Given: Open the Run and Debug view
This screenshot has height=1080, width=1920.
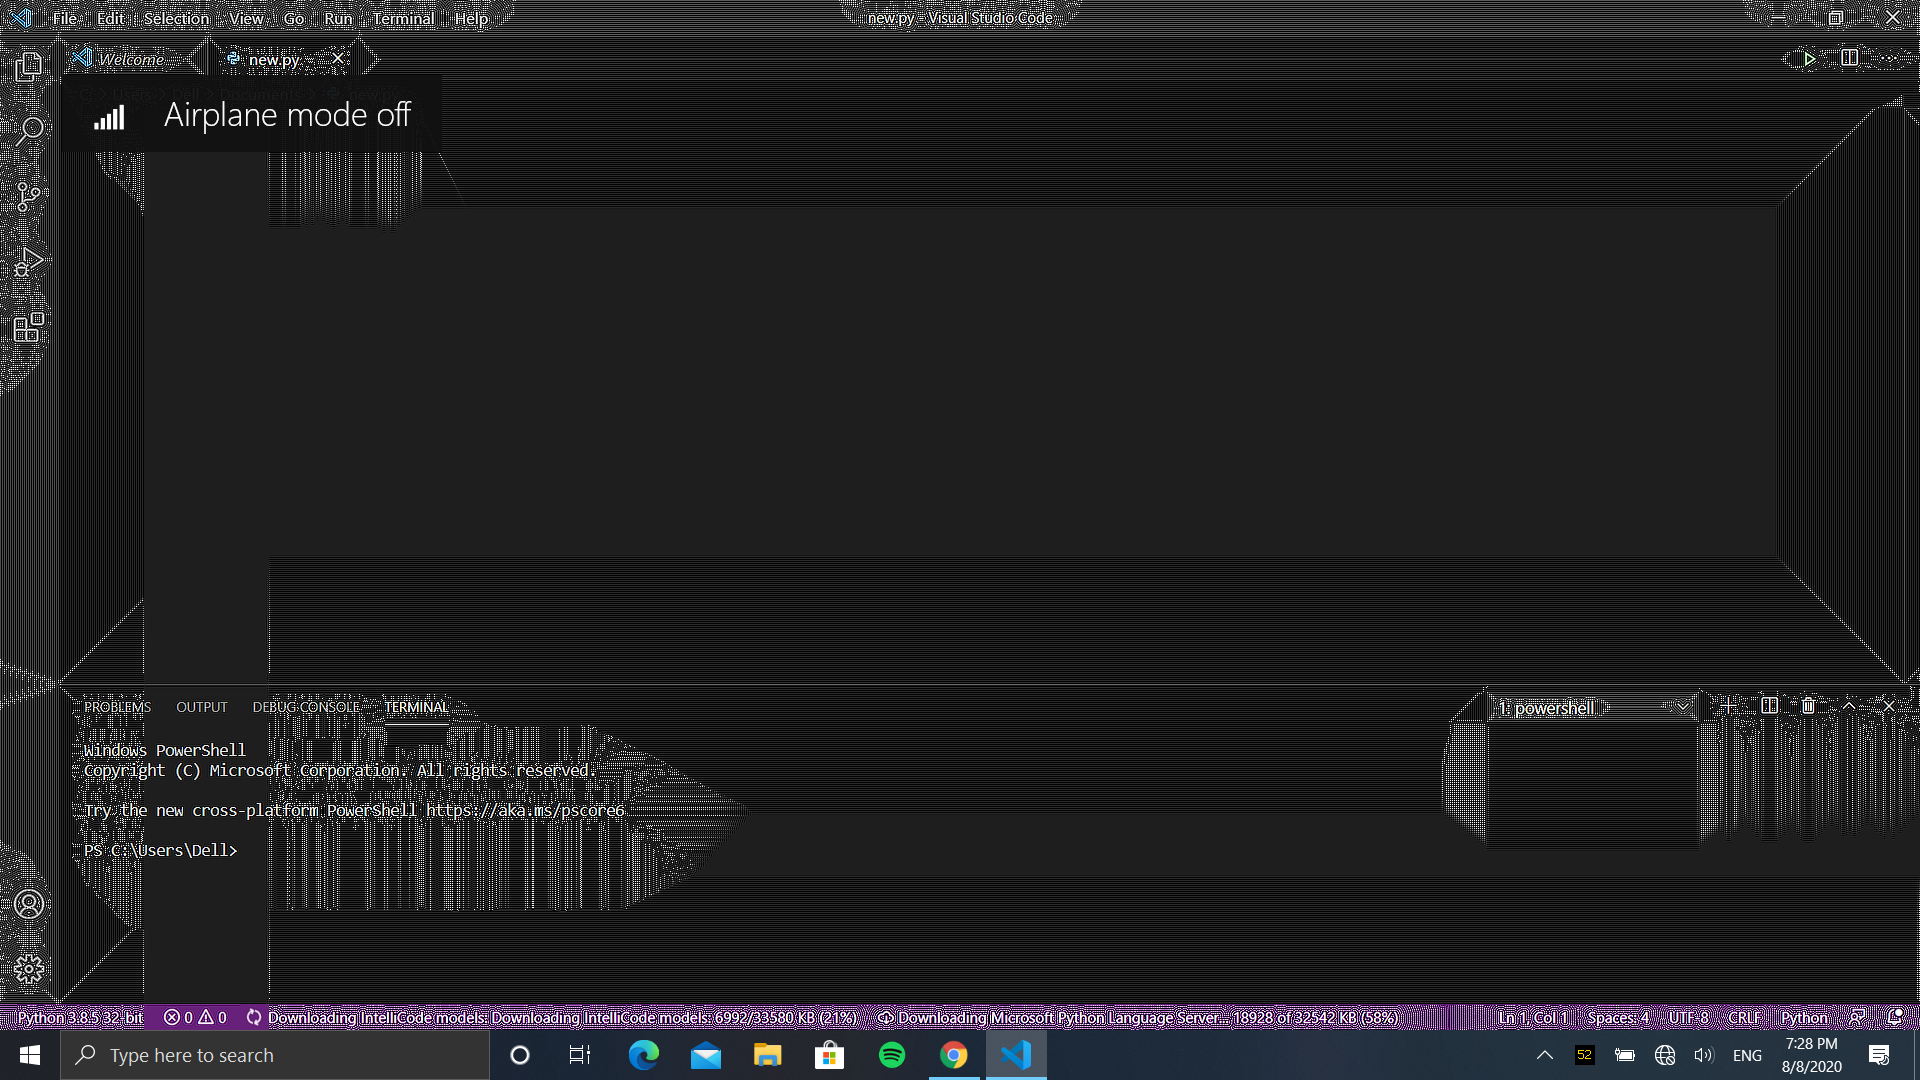Looking at the screenshot, I should pyautogui.click(x=29, y=262).
